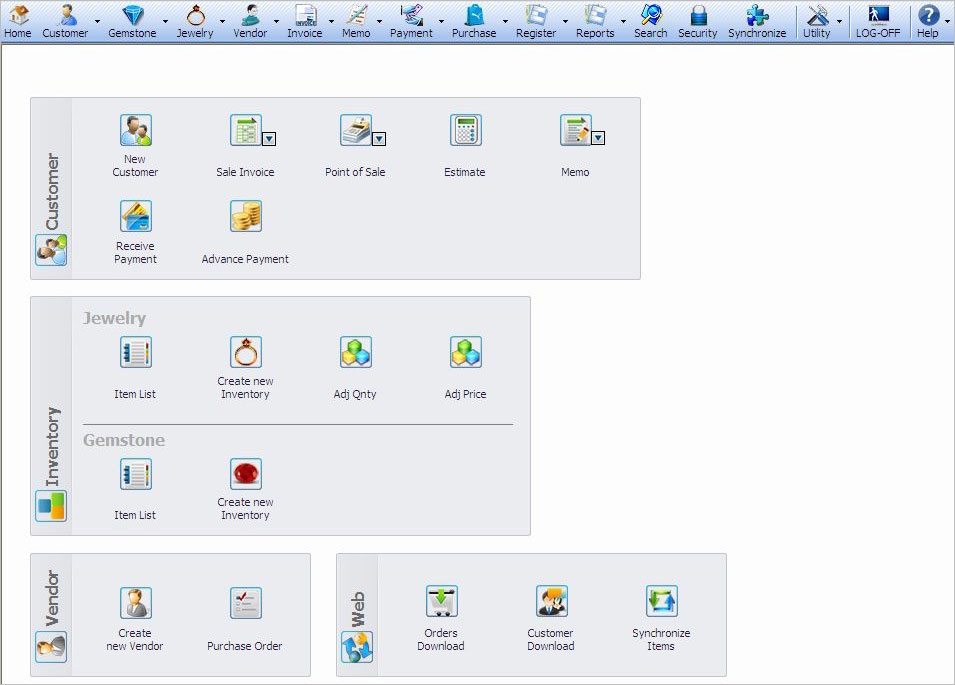Open the Customer Download icon
Screen dimensions: 955x685
tap(551, 602)
